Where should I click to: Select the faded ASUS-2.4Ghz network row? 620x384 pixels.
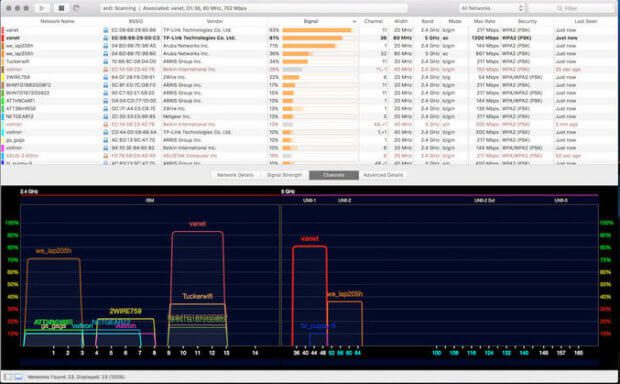pos(309,156)
